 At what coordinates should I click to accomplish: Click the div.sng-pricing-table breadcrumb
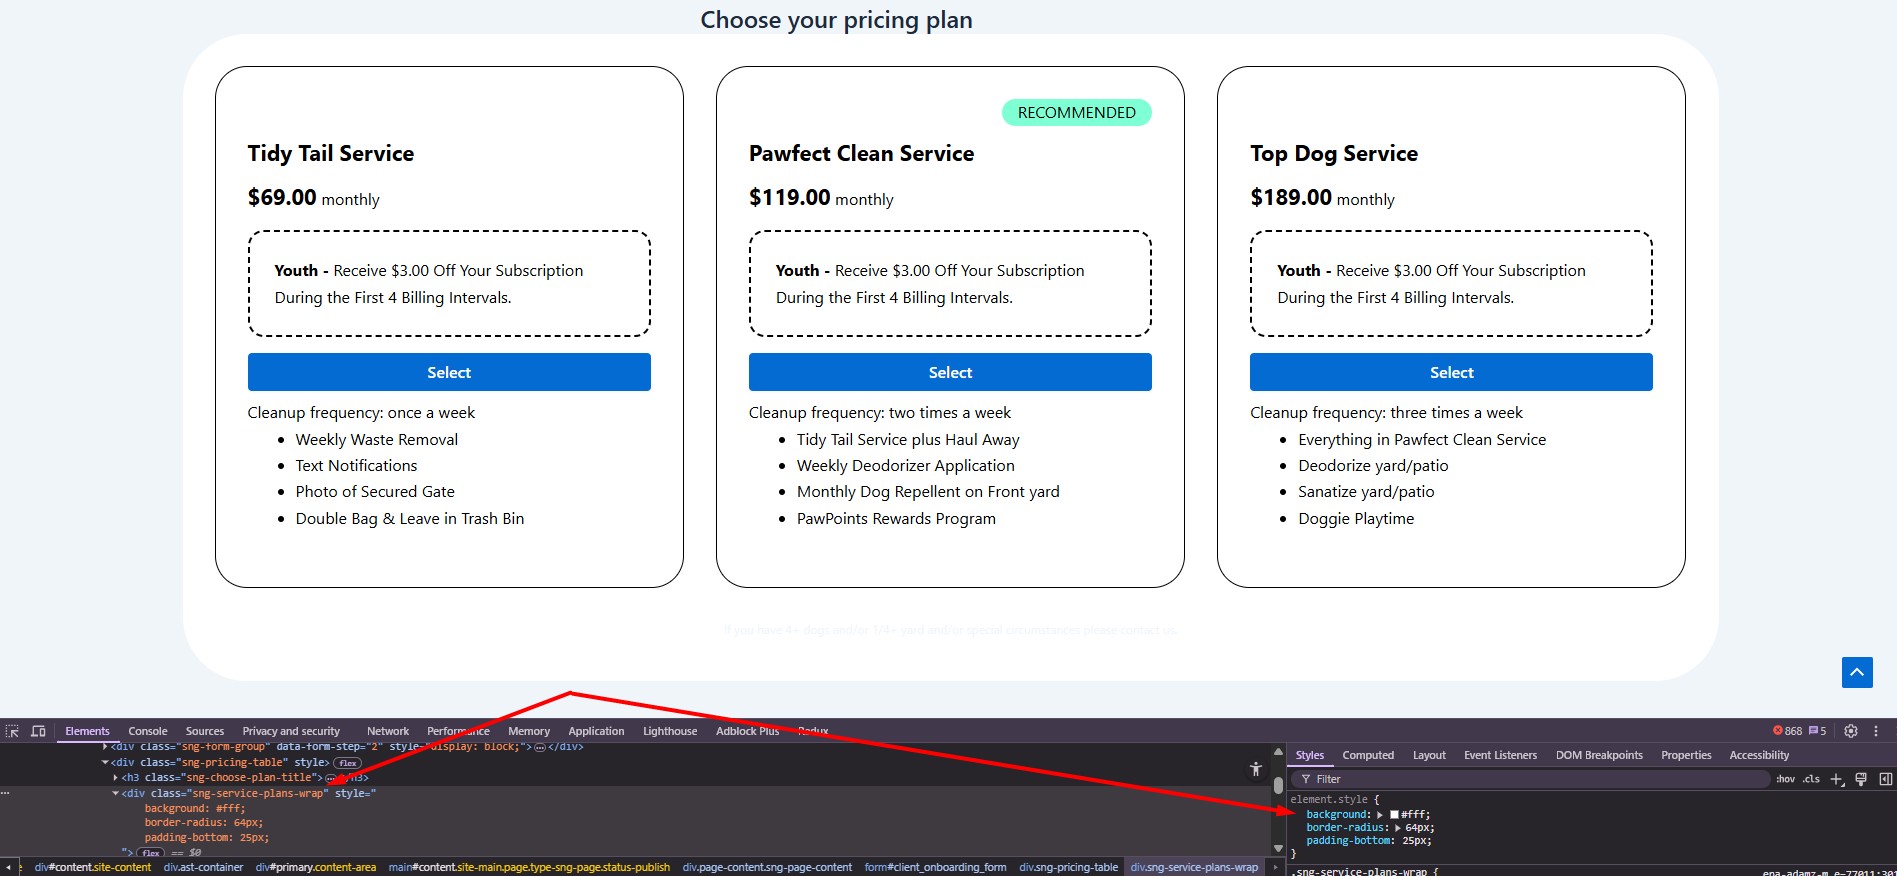coord(1068,867)
